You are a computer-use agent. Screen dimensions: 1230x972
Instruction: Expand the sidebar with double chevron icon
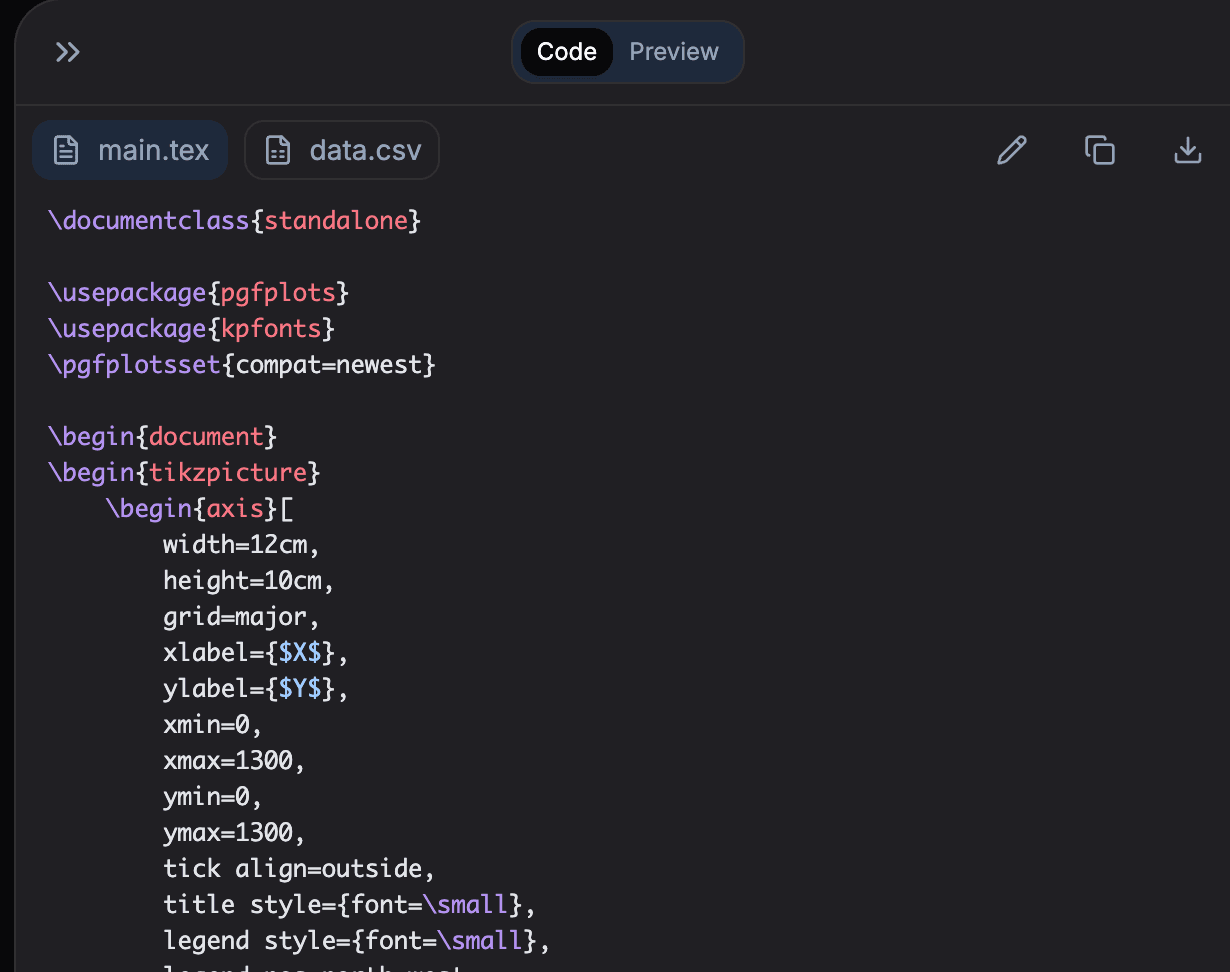tap(67, 52)
